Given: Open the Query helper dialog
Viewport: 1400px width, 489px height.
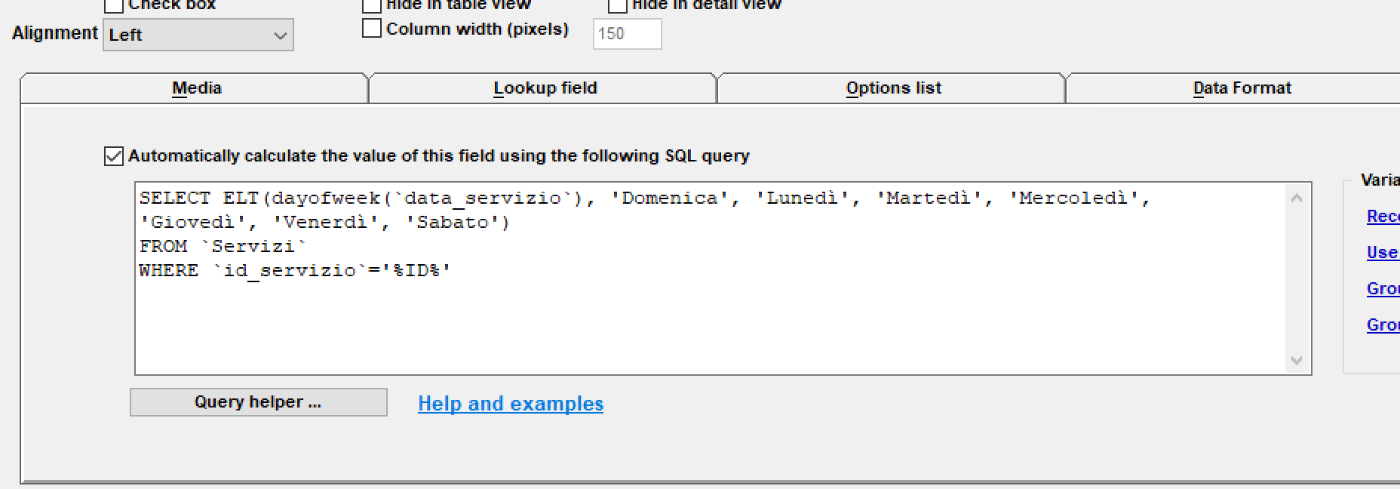Looking at the screenshot, I should click(258, 402).
